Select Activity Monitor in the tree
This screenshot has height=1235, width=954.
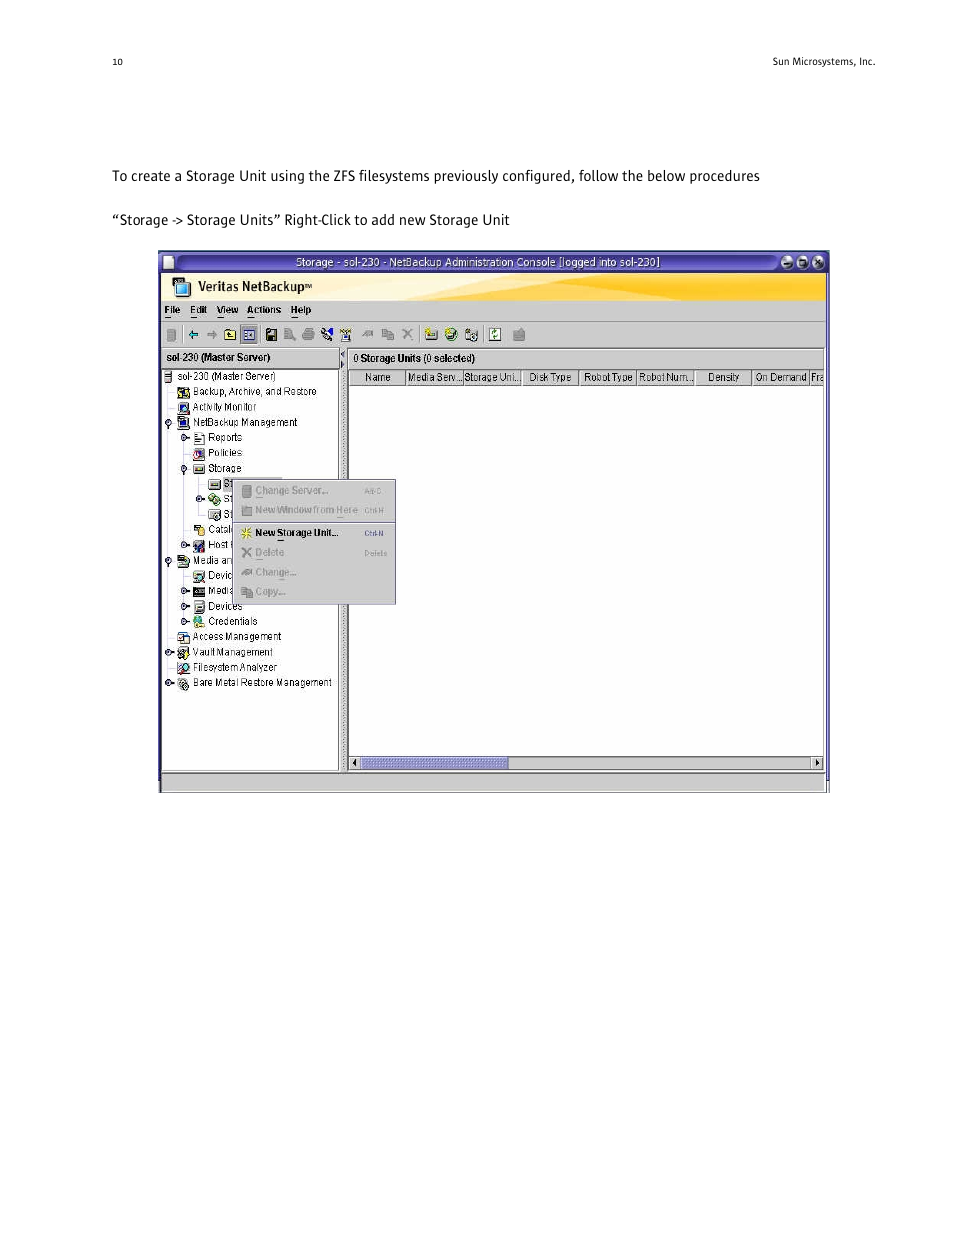(224, 407)
